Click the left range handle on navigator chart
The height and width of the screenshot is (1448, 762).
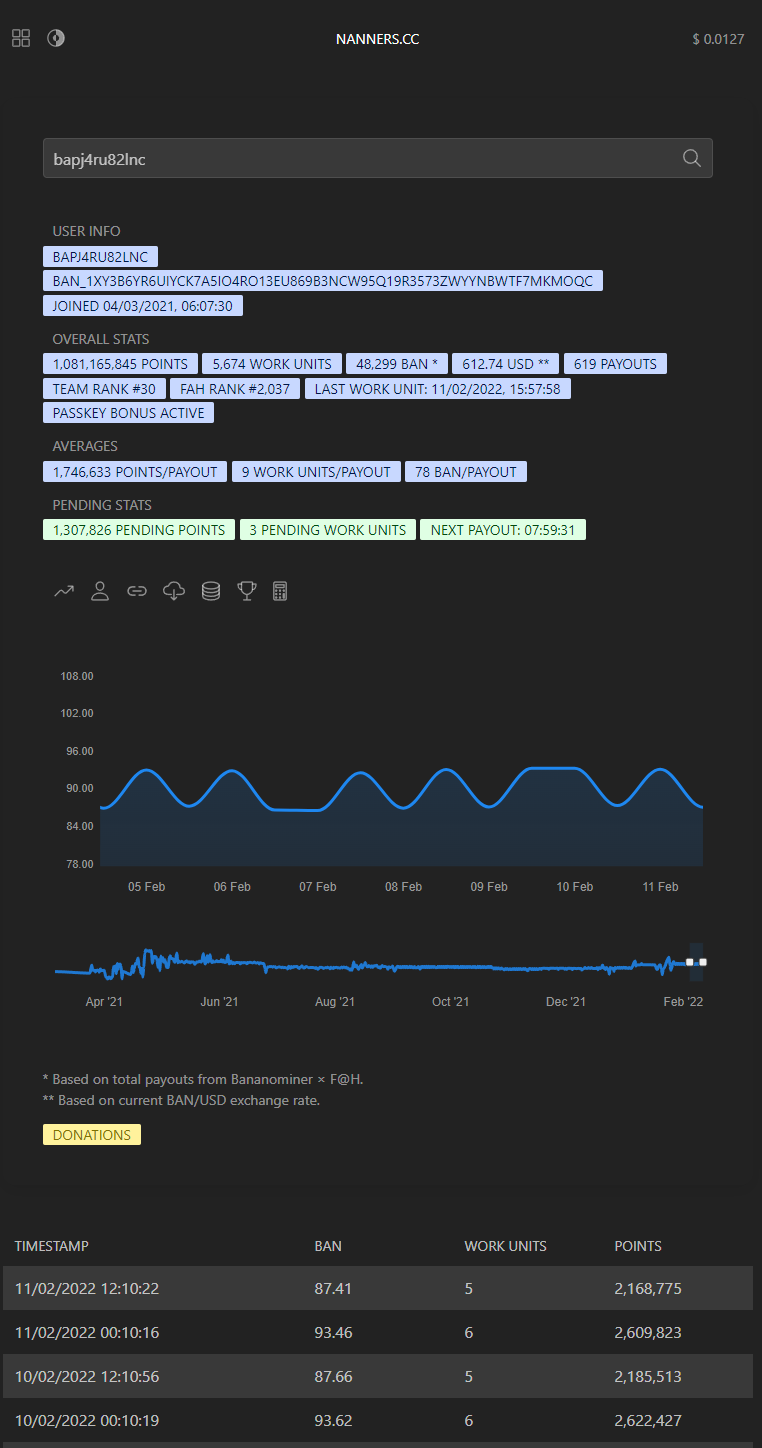pos(690,962)
